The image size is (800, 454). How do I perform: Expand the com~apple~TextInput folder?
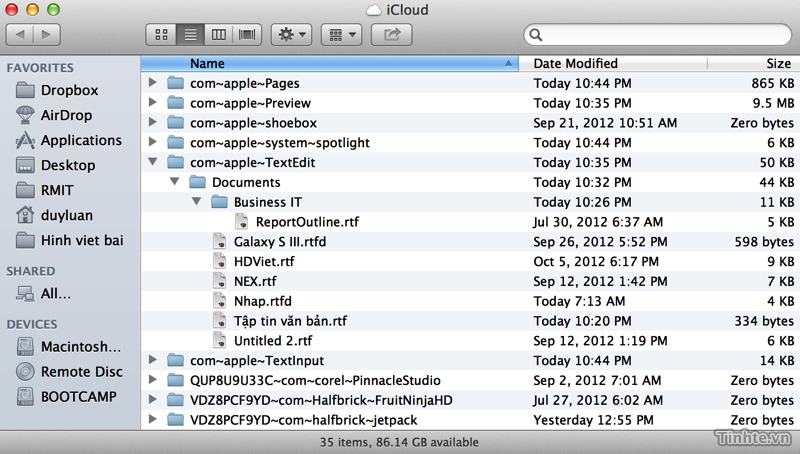(152, 360)
